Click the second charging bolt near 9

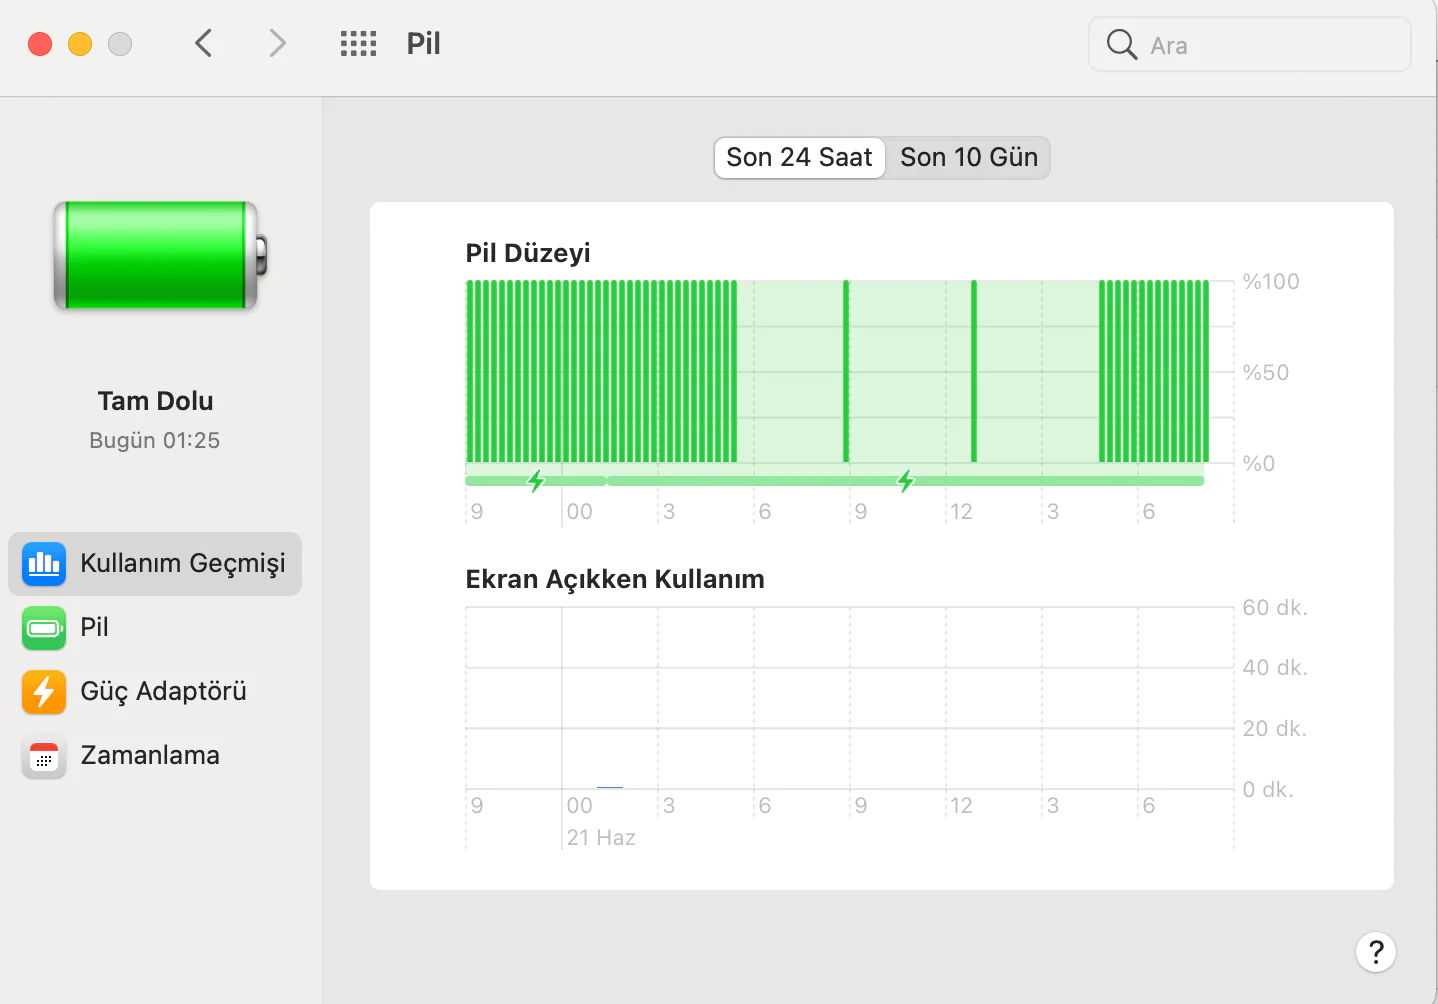click(x=906, y=481)
